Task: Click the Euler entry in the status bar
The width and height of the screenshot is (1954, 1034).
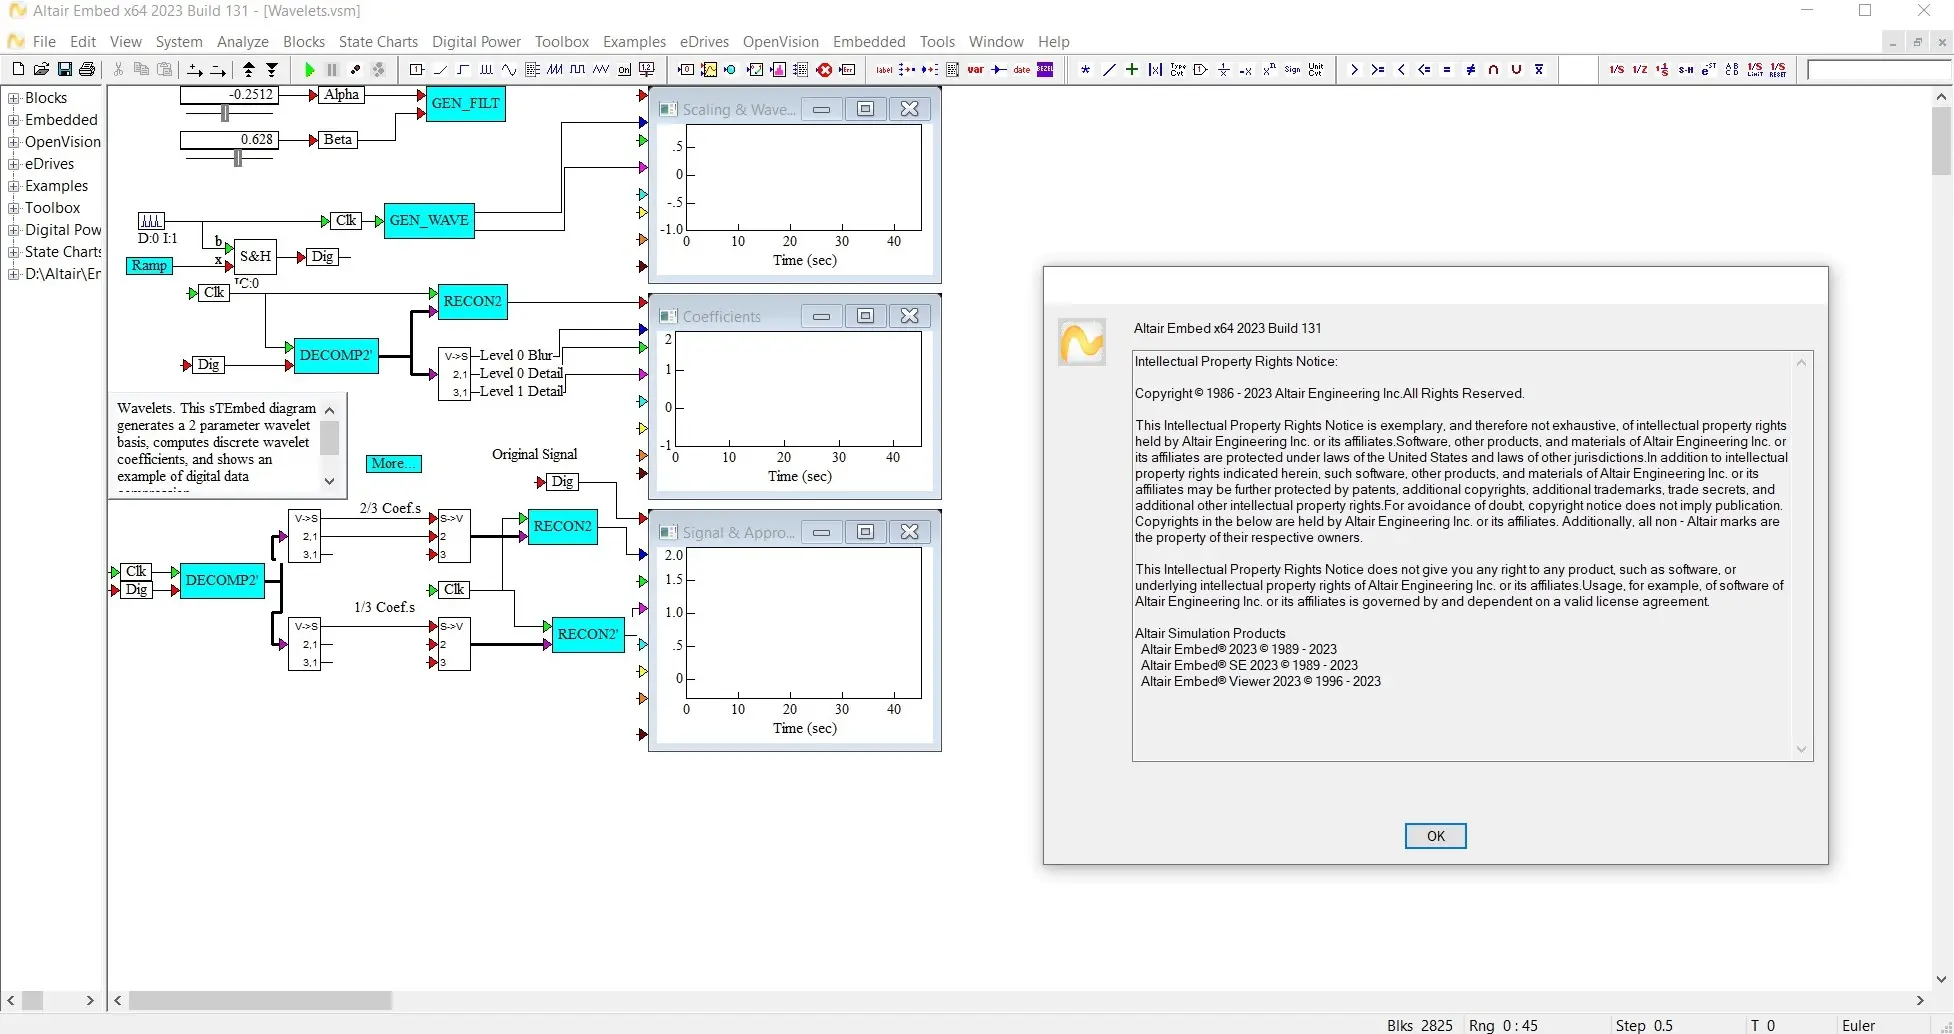Action: (x=1859, y=1025)
